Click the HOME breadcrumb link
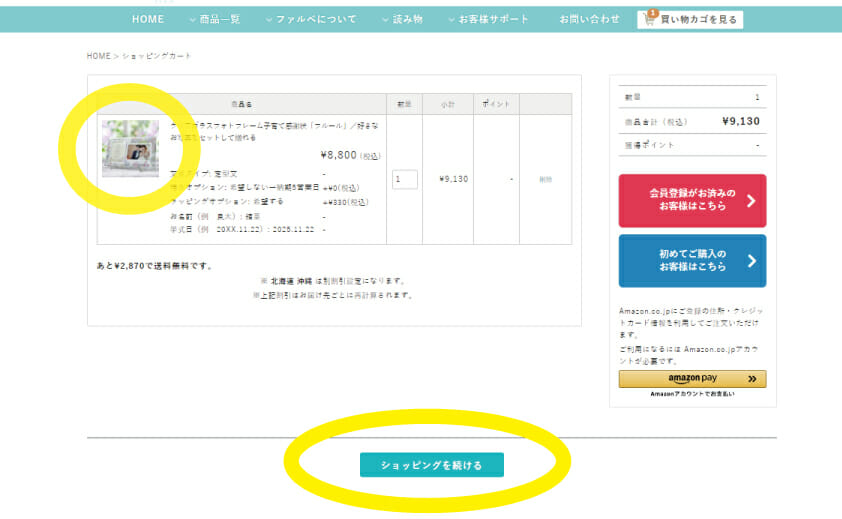Viewport: 842px width, 519px height. tap(98, 56)
